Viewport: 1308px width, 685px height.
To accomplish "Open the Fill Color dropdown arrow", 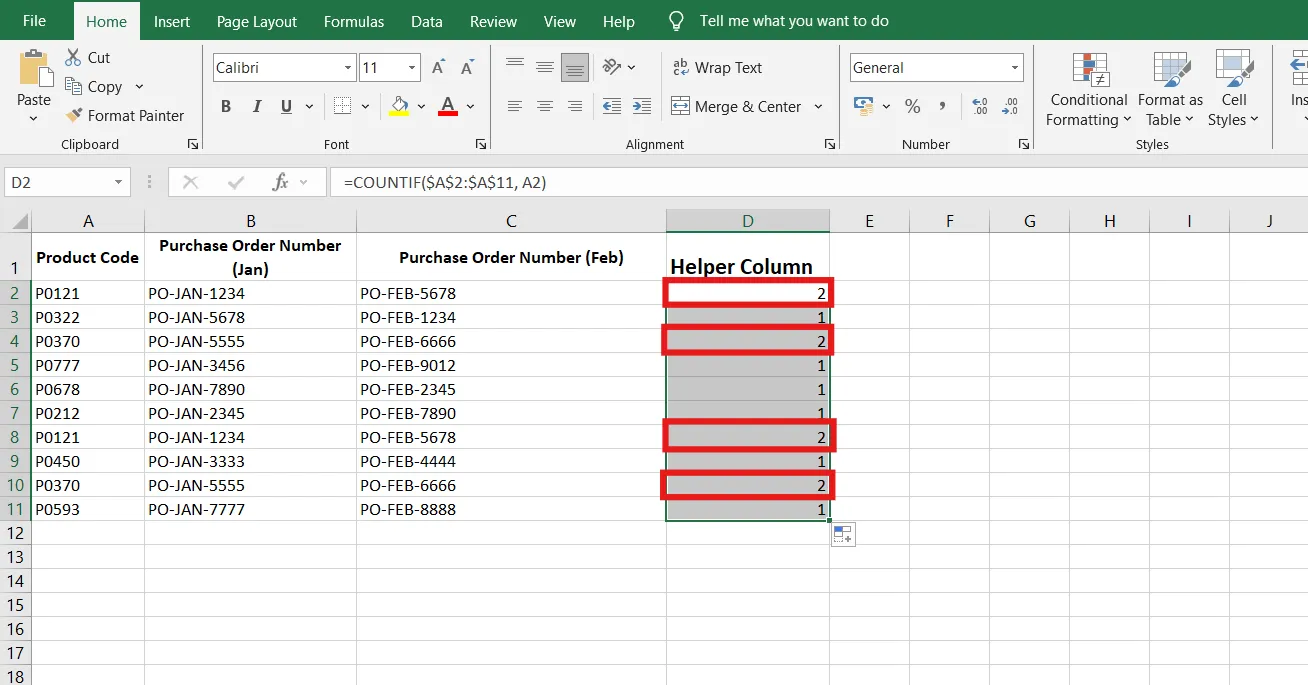I will click(421, 106).
